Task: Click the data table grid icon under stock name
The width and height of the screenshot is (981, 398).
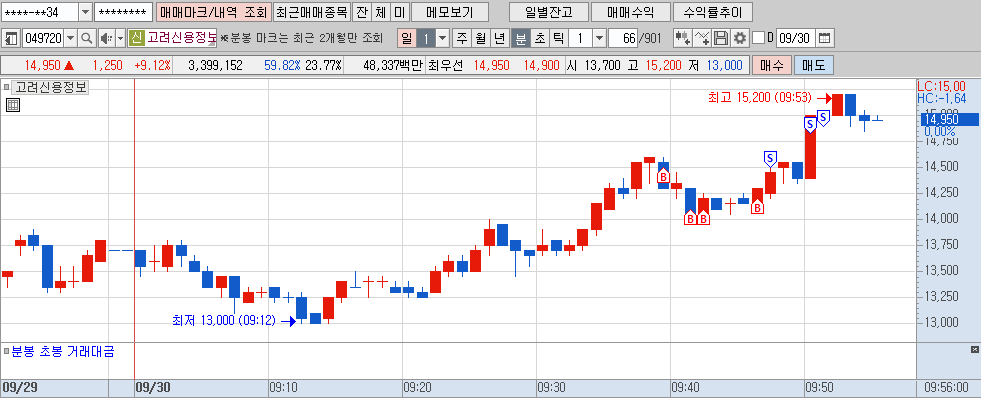Action: [x=13, y=105]
